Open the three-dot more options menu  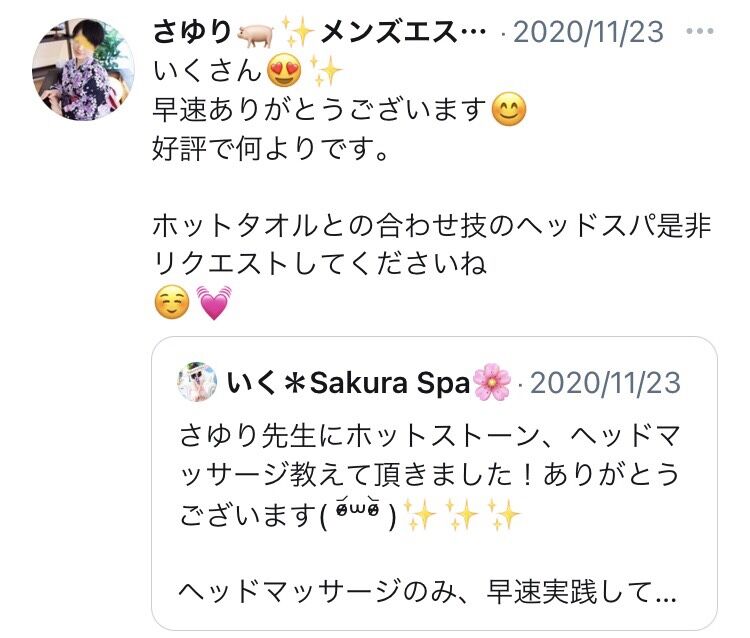[700, 32]
